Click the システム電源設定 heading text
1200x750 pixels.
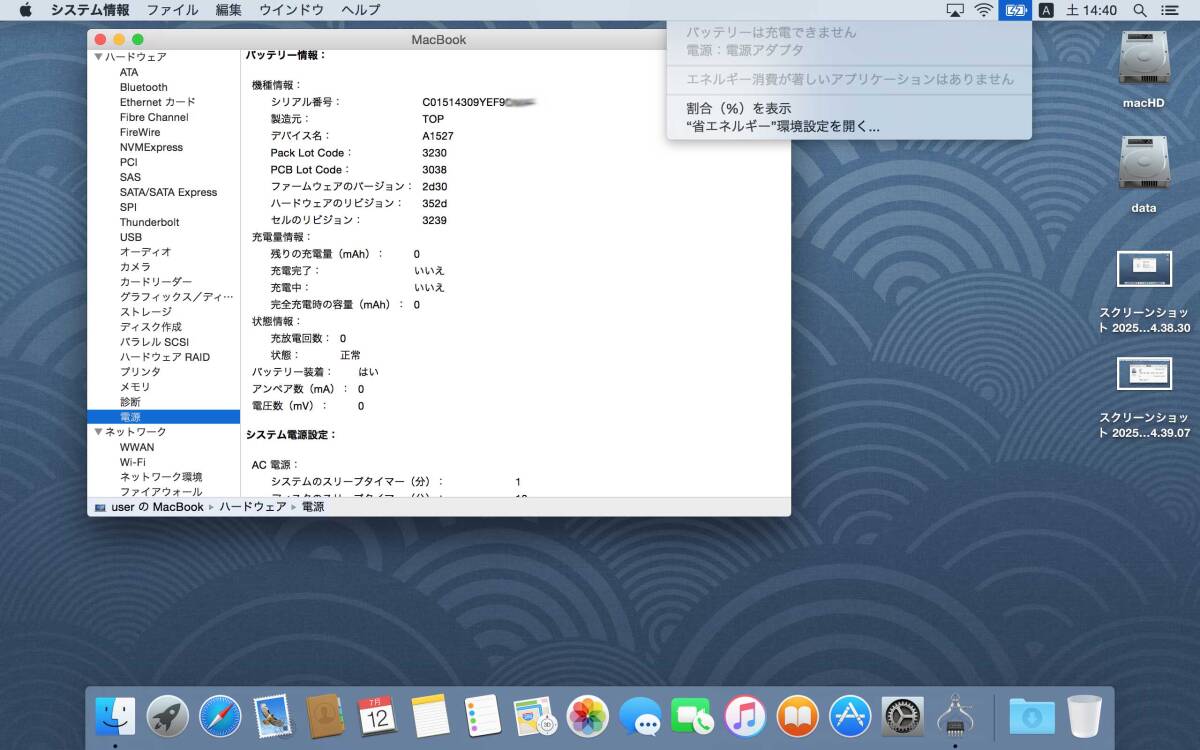pyautogui.click(x=291, y=435)
